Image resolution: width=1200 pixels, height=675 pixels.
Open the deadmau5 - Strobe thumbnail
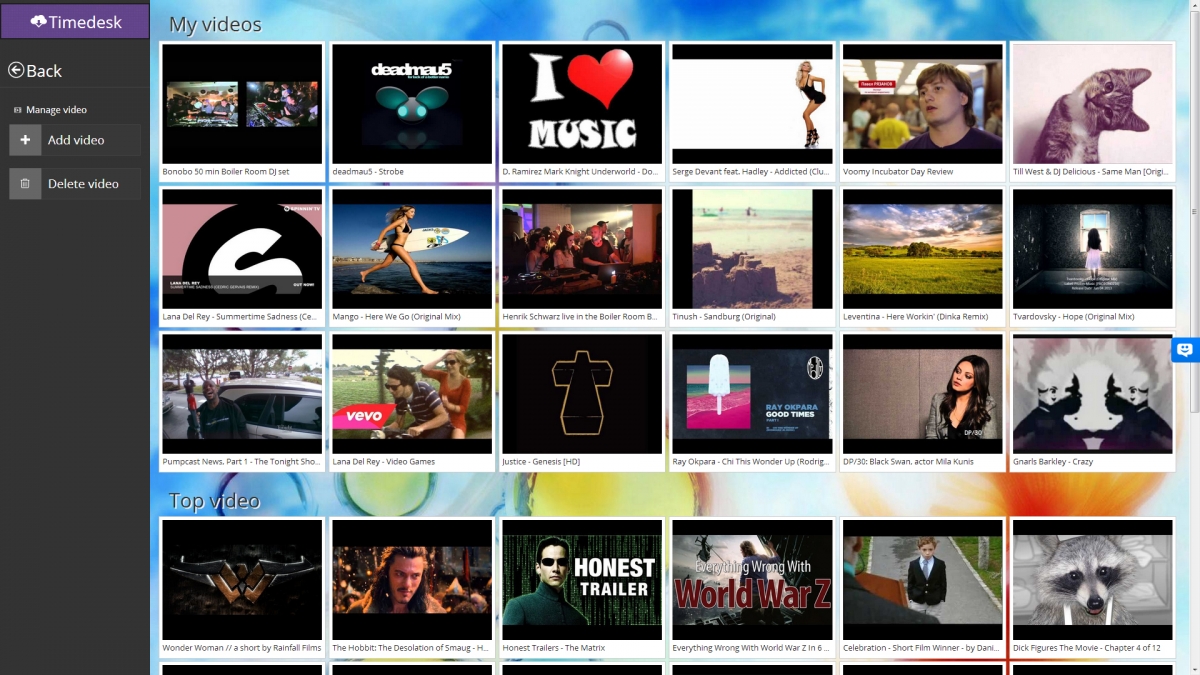point(412,104)
